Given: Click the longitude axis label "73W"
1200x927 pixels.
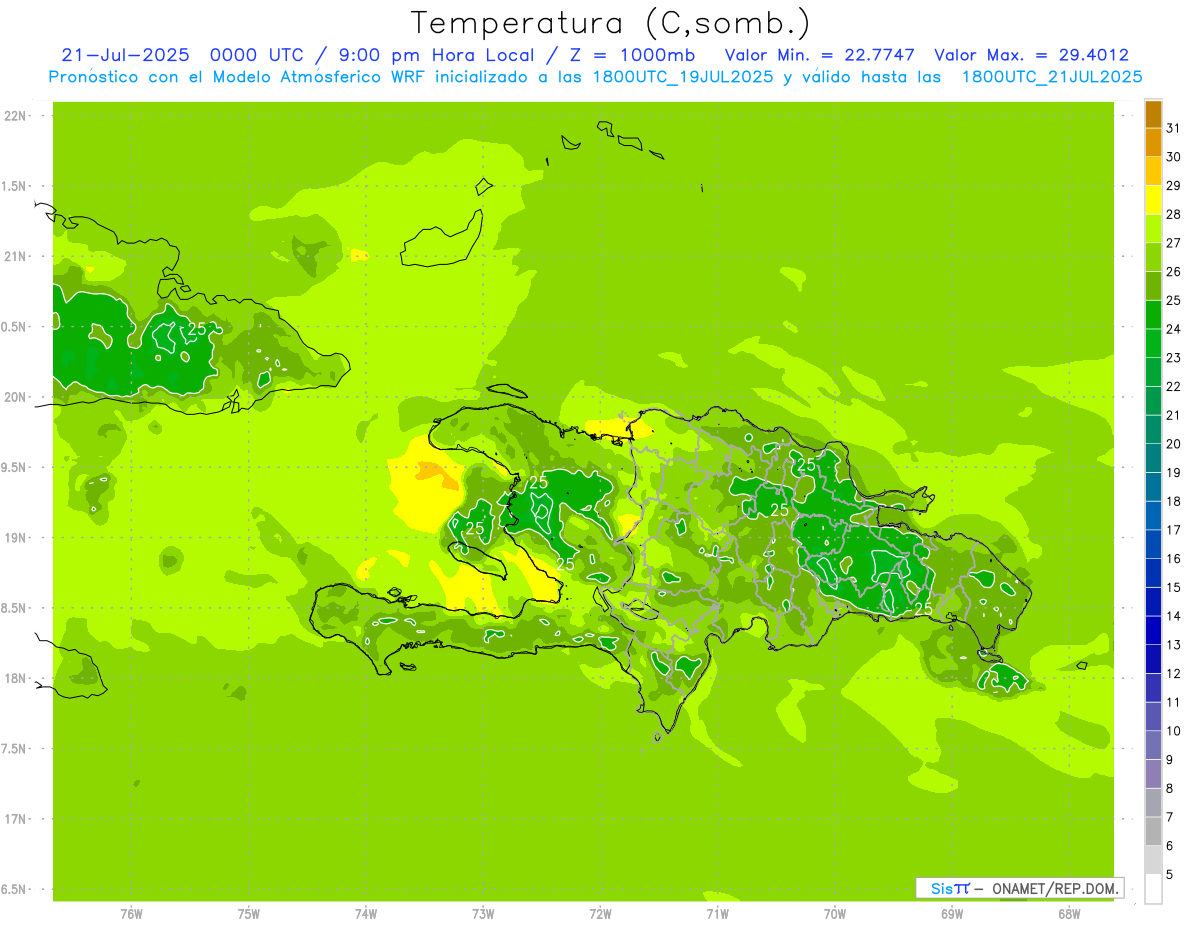Looking at the screenshot, I should (x=483, y=914).
